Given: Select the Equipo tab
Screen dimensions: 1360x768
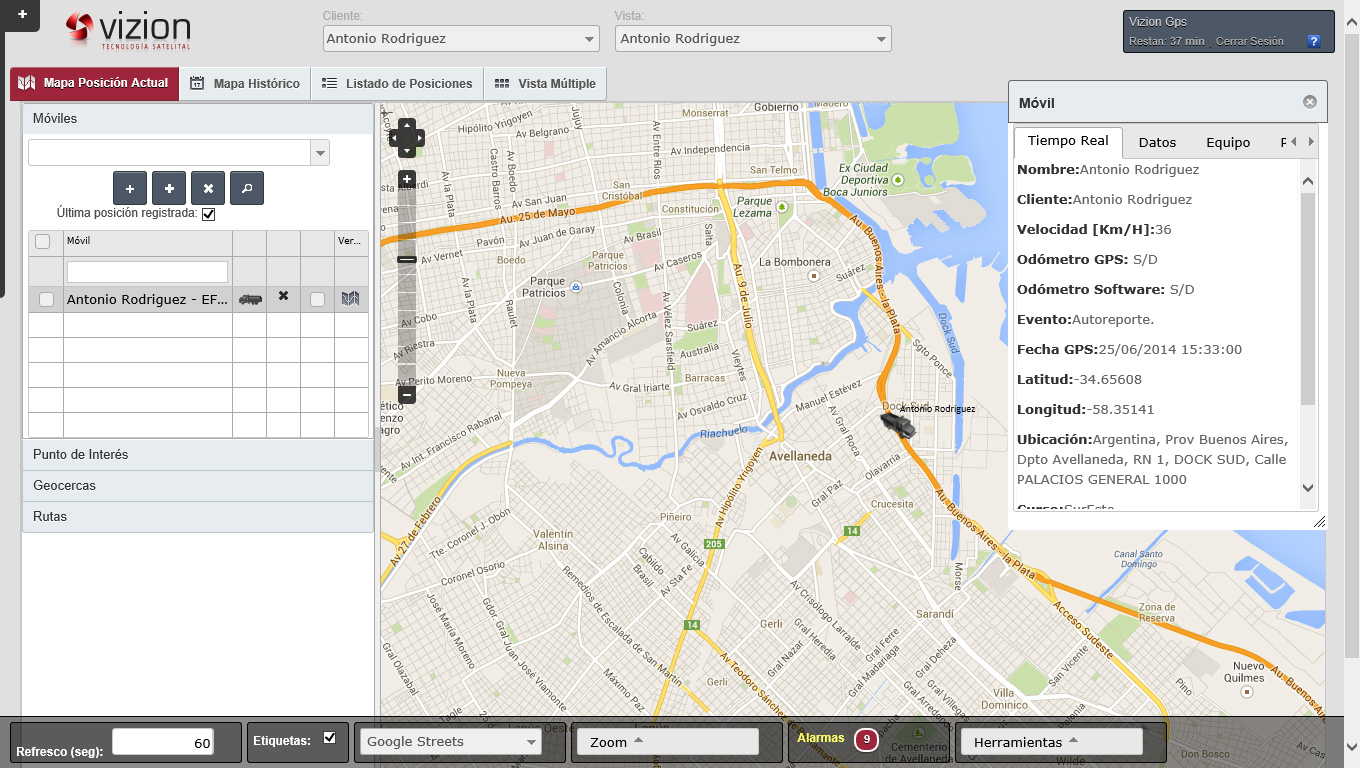Looking at the screenshot, I should point(1228,143).
